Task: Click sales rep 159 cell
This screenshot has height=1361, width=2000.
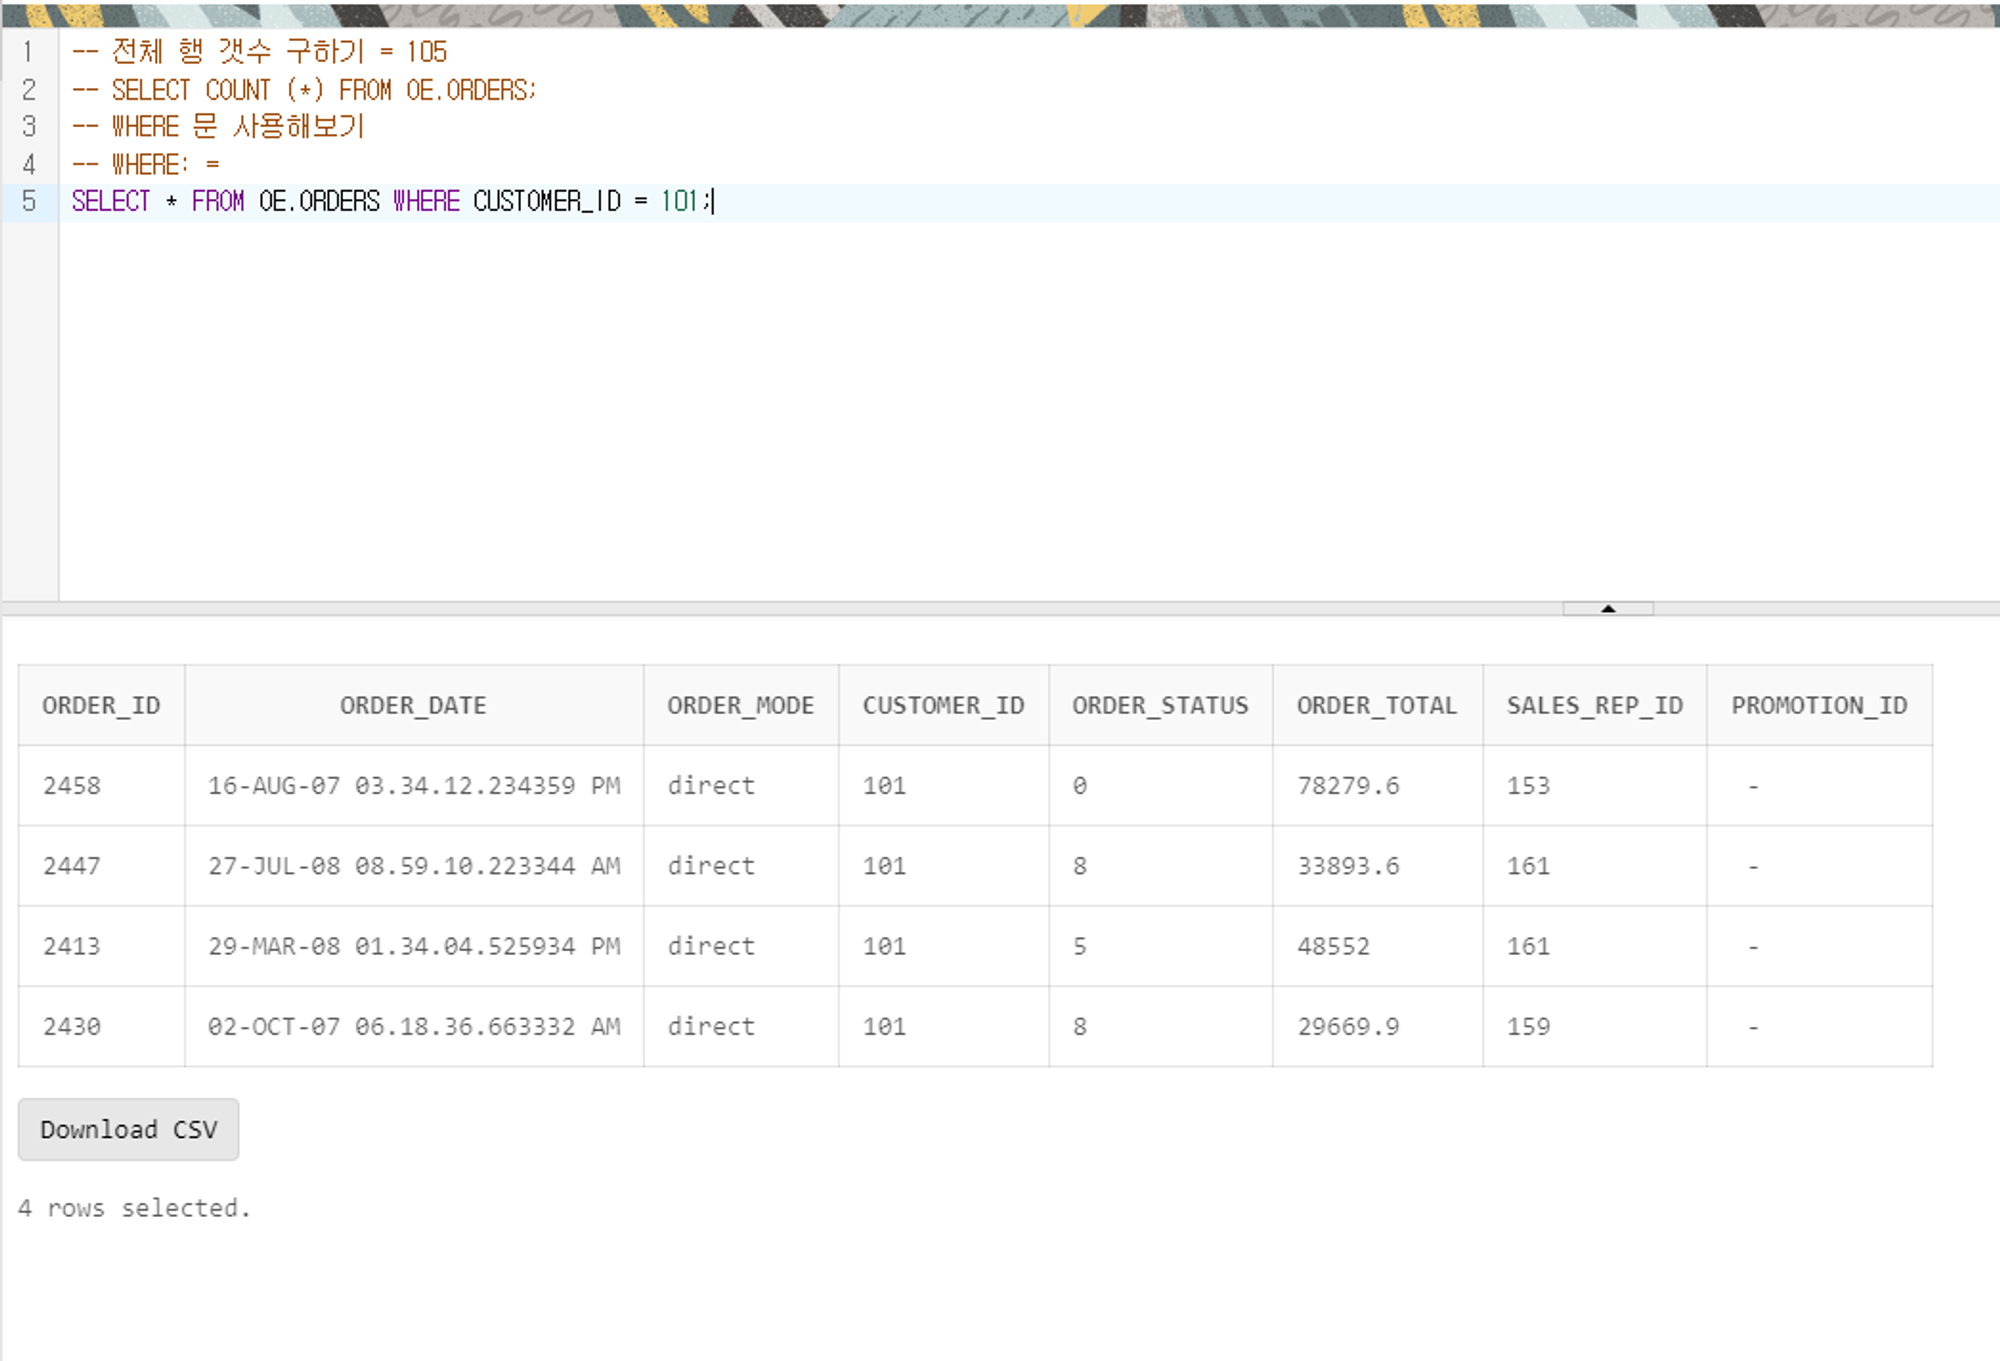Action: pos(1528,1027)
